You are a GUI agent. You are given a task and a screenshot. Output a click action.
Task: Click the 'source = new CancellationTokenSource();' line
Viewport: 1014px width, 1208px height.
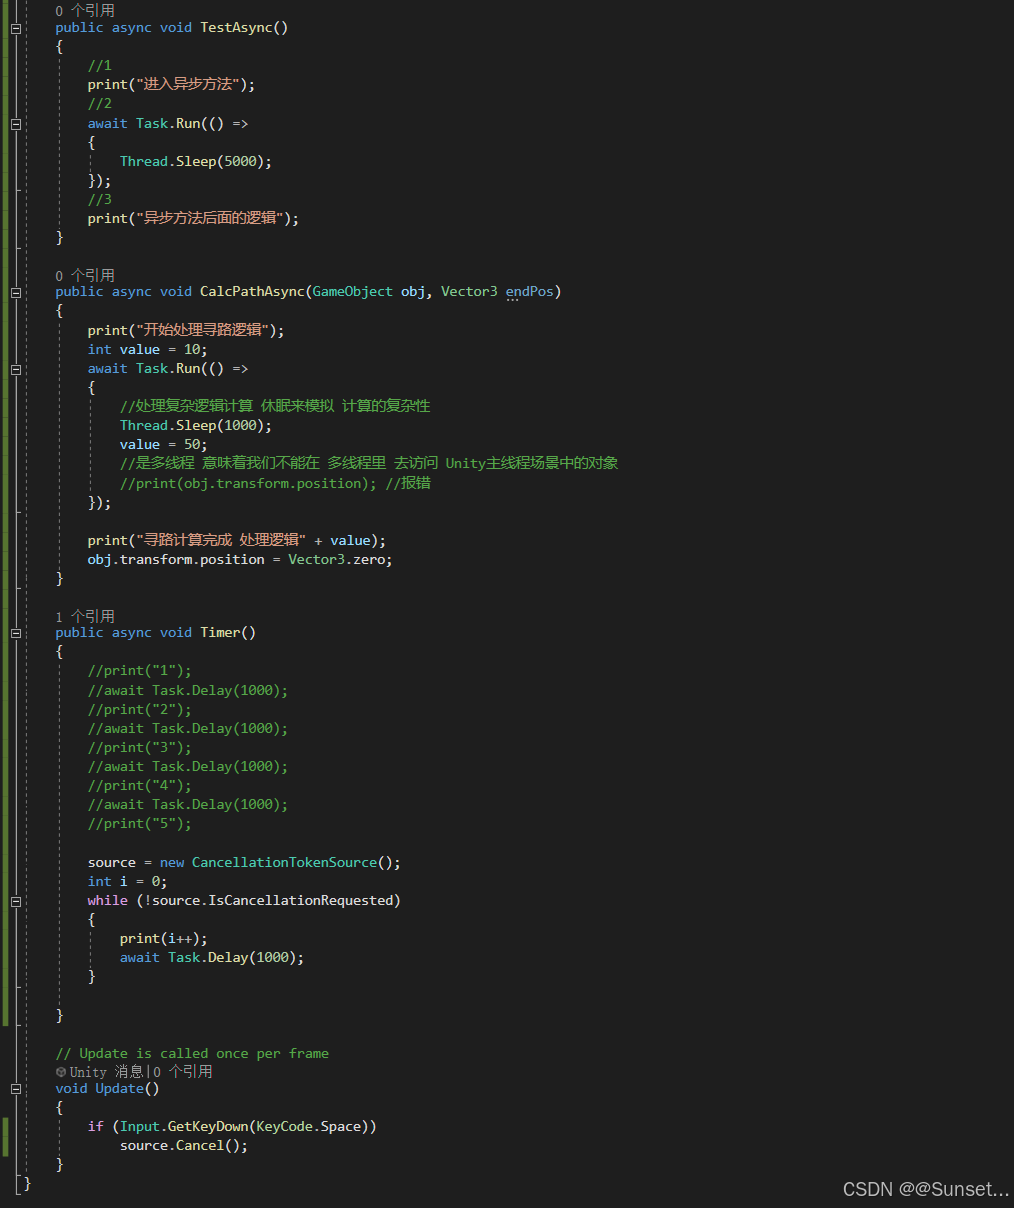point(244,863)
